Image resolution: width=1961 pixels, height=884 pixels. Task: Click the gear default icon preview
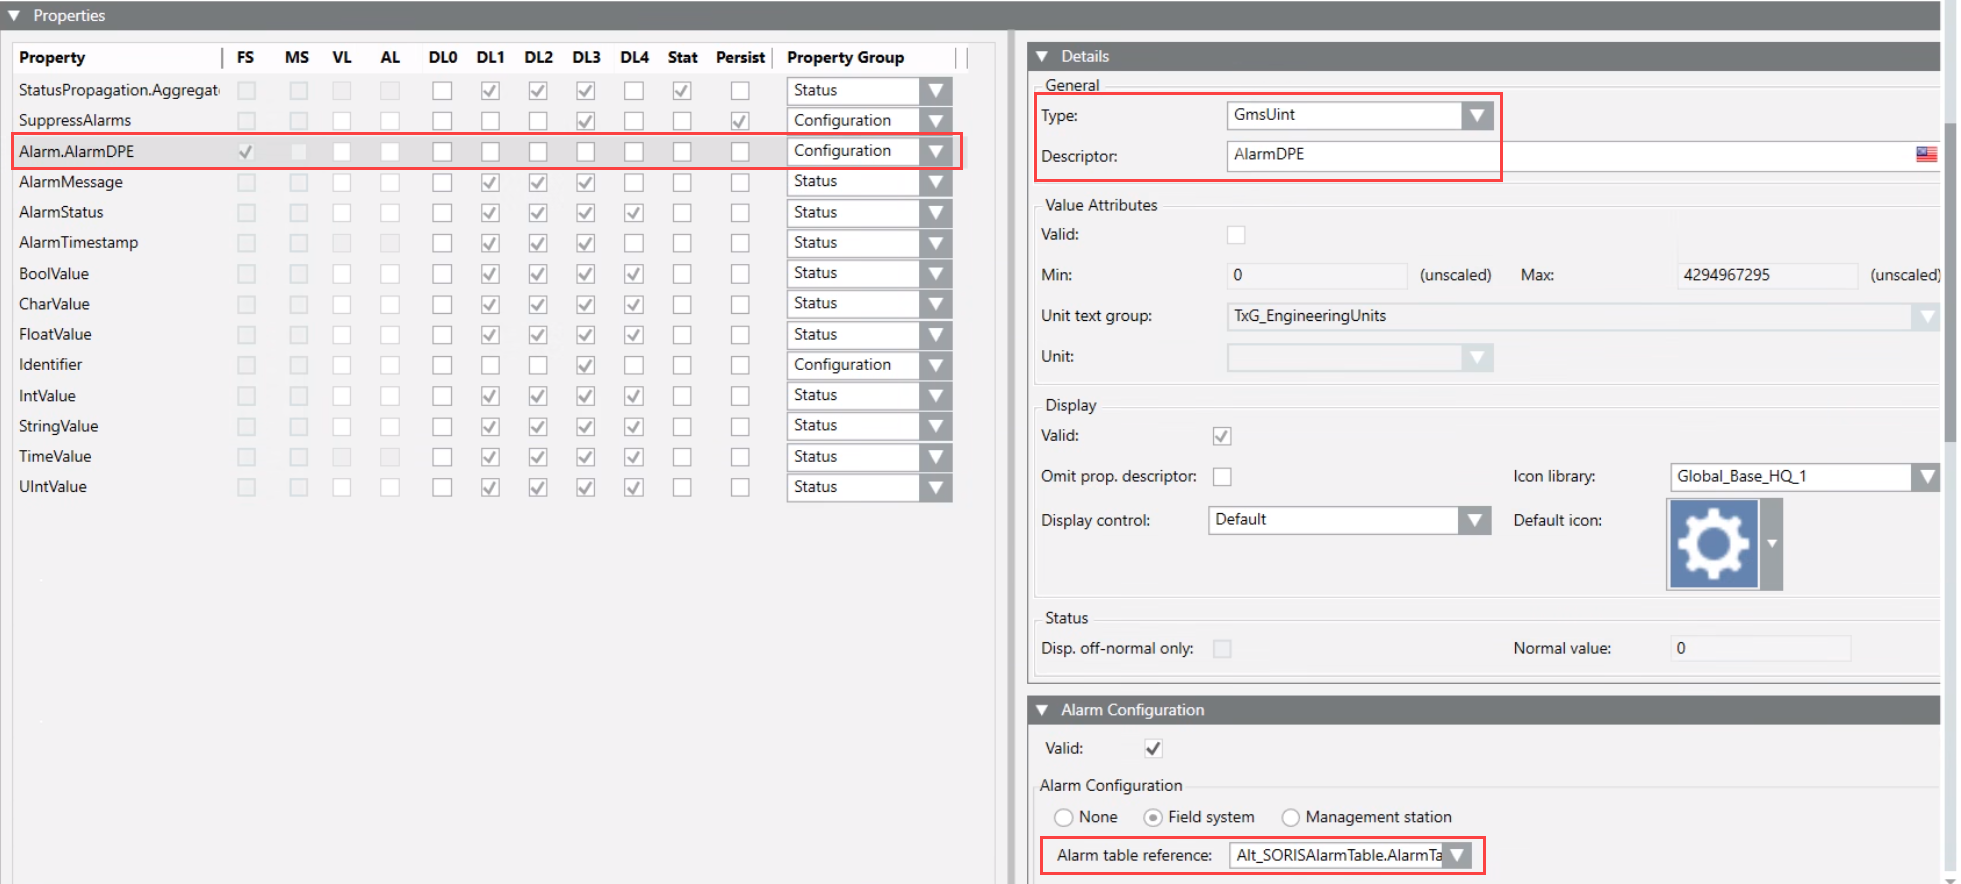click(1713, 544)
